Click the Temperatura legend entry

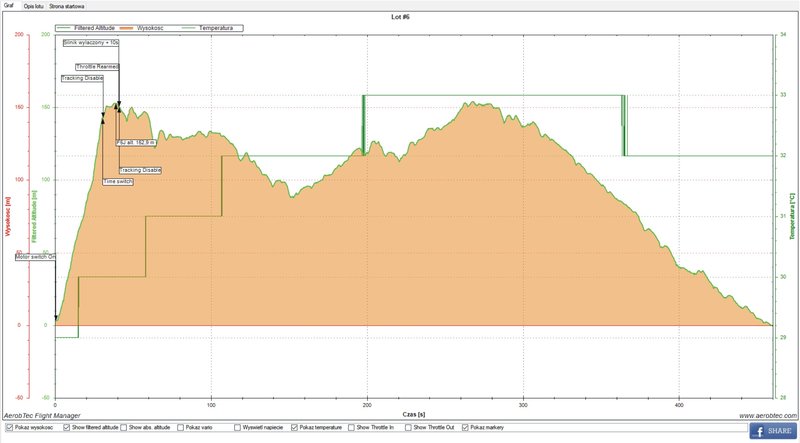[x=214, y=28]
